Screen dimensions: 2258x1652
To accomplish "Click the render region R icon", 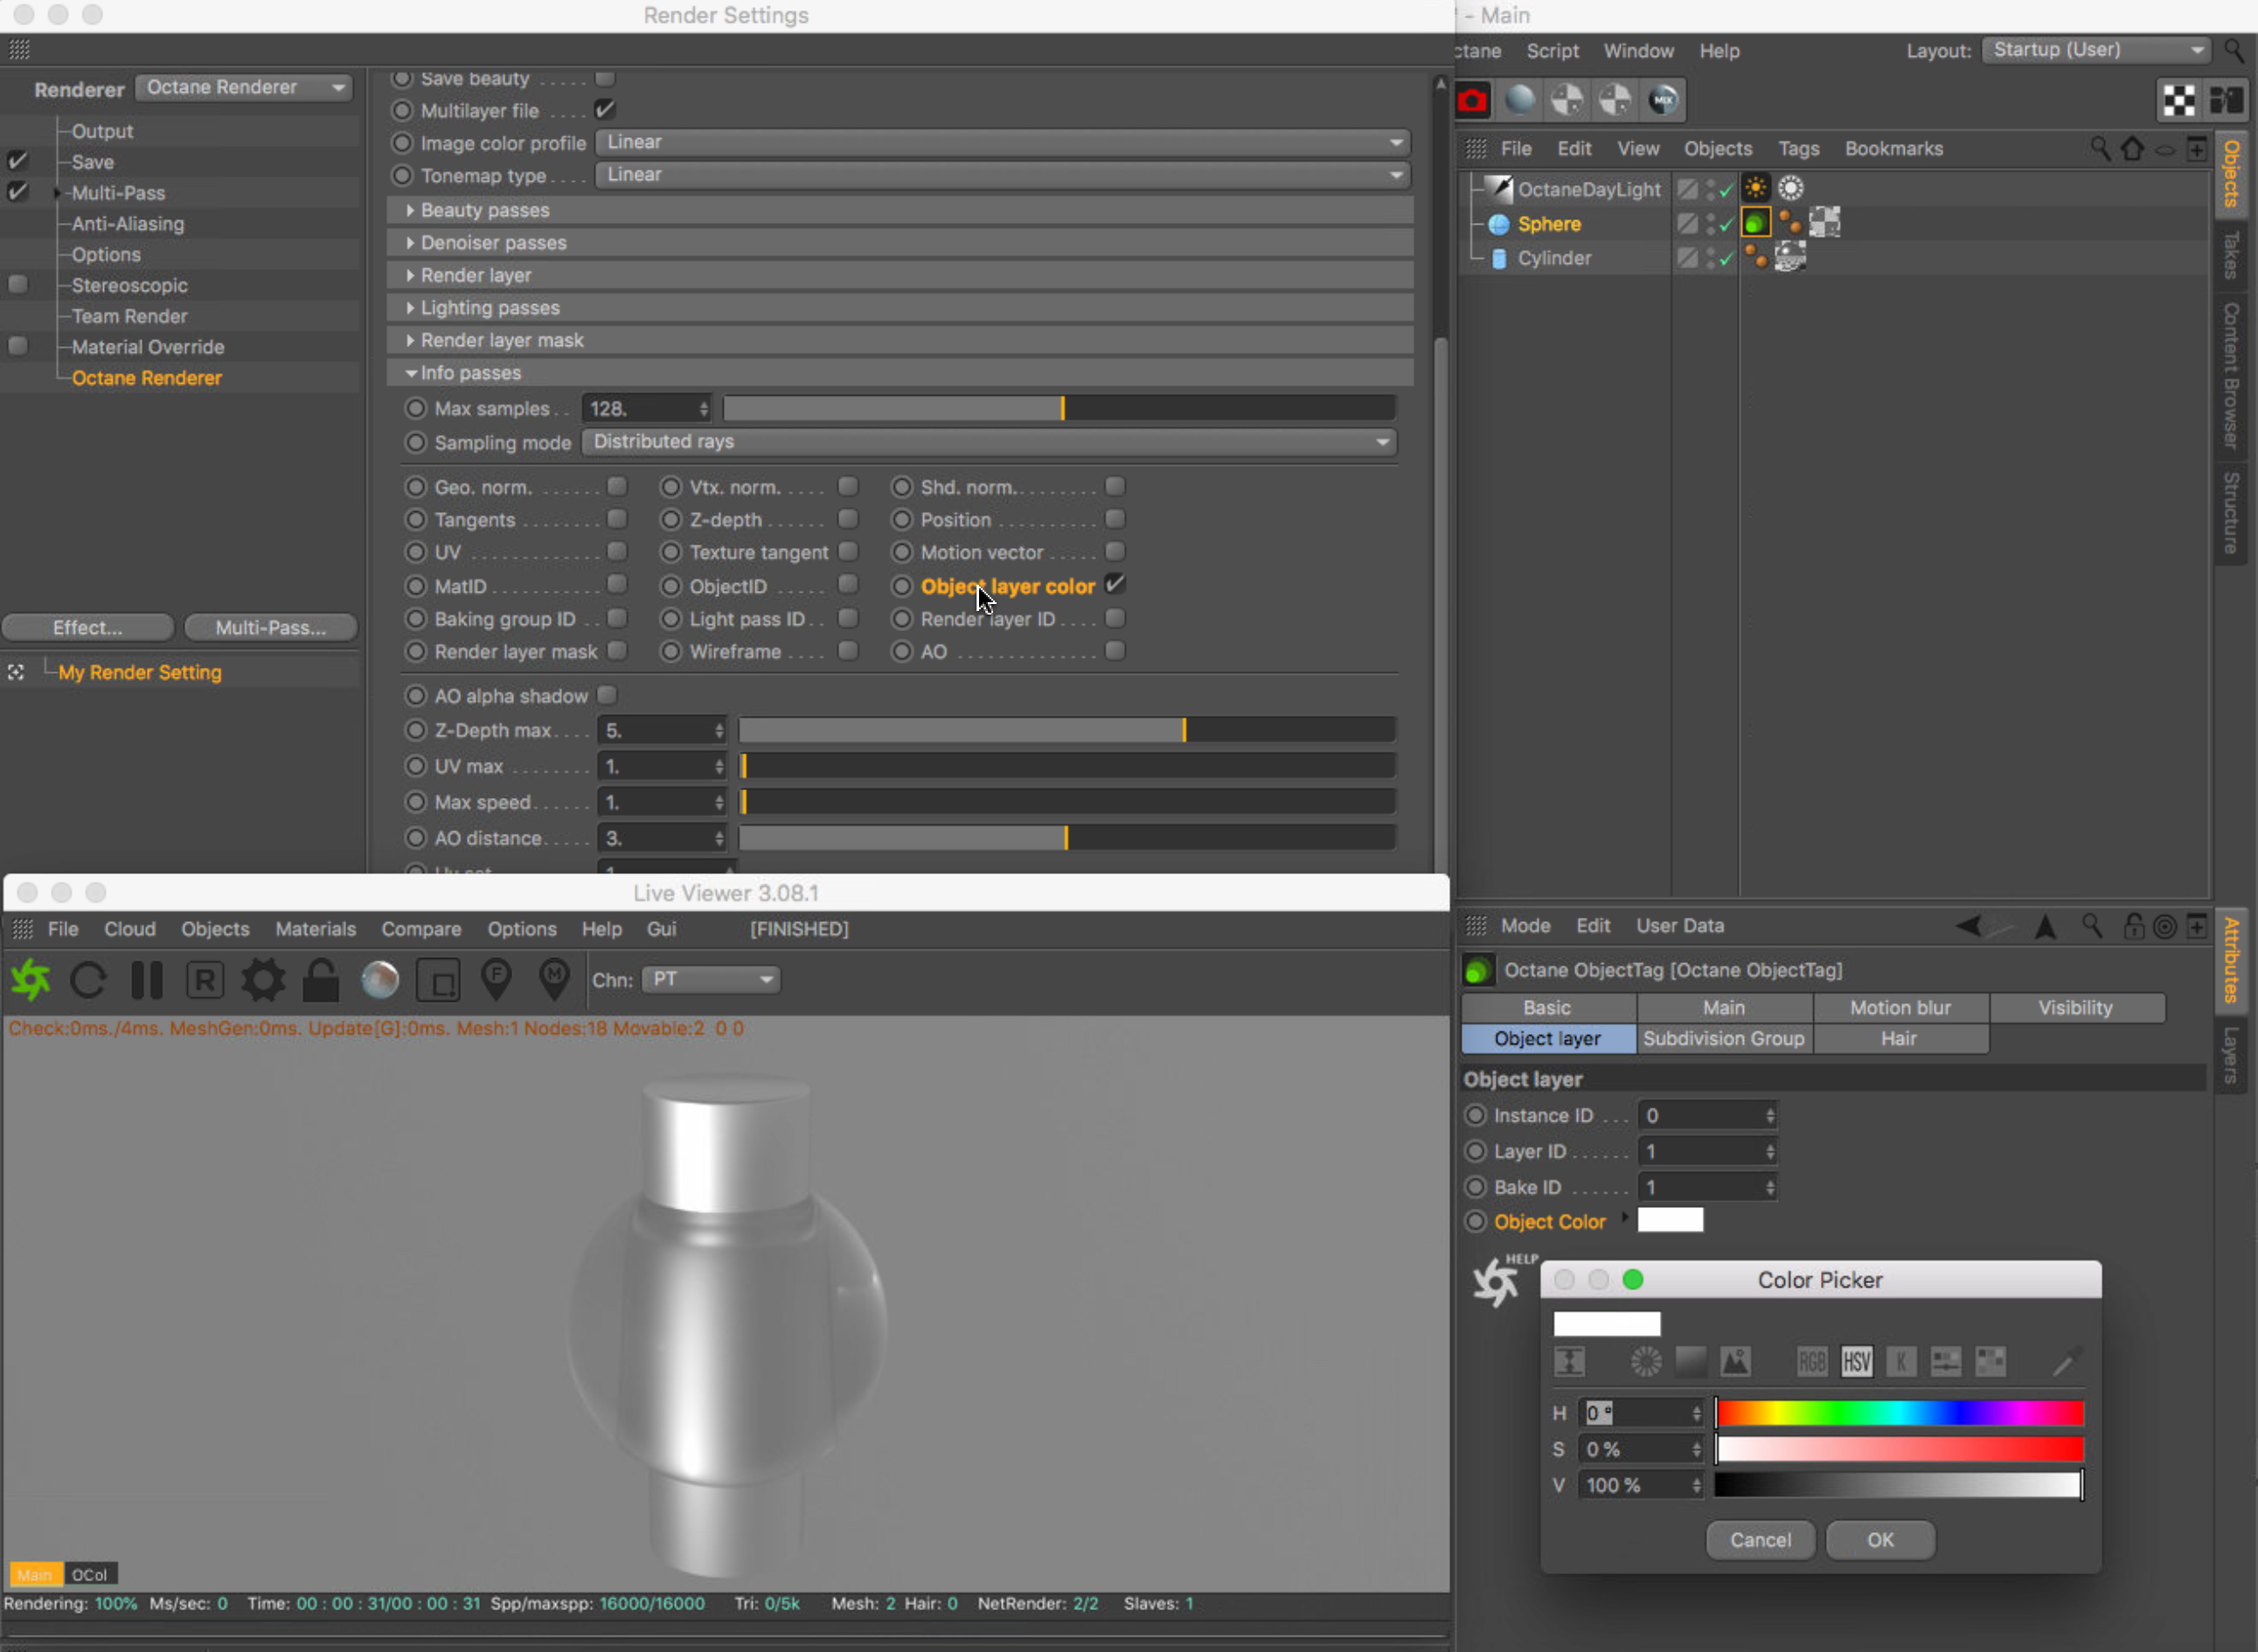I will click(x=205, y=980).
